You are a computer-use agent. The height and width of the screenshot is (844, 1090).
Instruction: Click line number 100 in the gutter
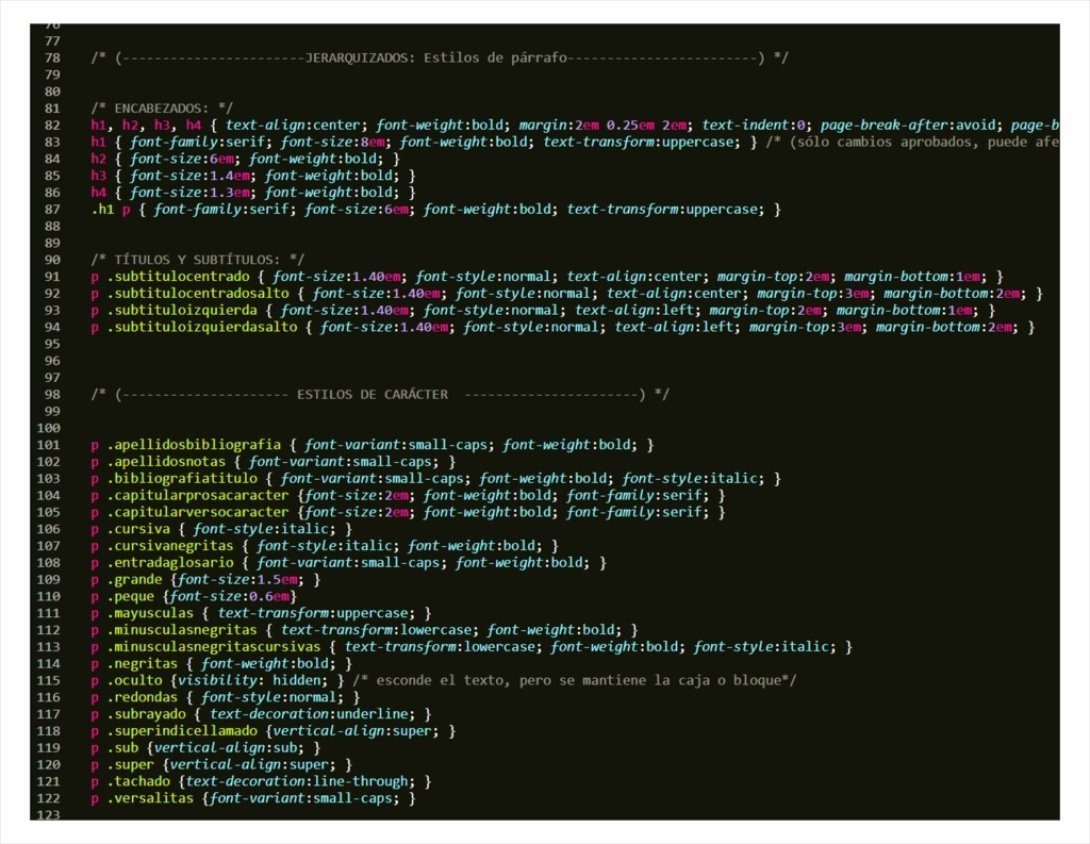49,428
